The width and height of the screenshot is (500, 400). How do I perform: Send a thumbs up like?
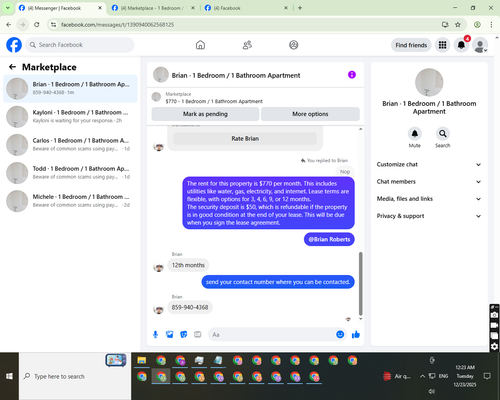356,334
